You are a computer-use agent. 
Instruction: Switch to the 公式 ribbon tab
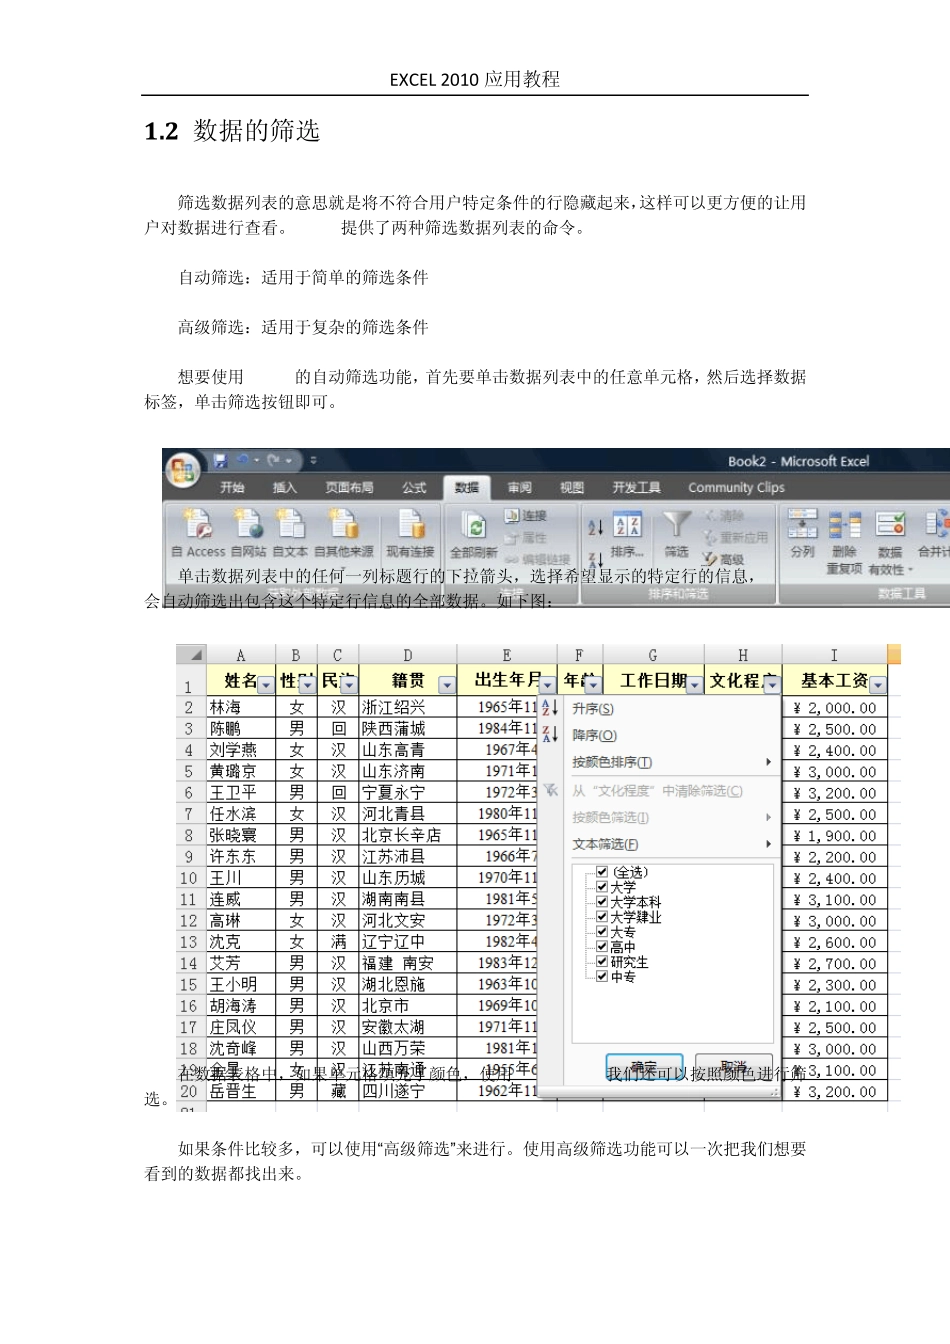(x=414, y=487)
